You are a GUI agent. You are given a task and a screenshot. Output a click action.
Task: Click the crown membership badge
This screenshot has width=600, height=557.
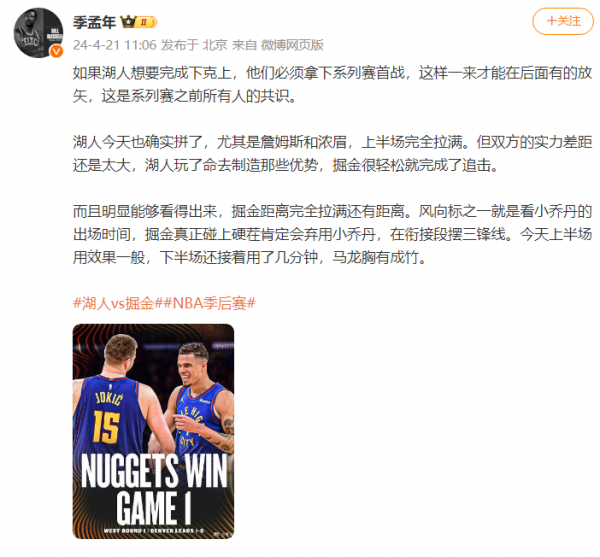click(x=128, y=22)
